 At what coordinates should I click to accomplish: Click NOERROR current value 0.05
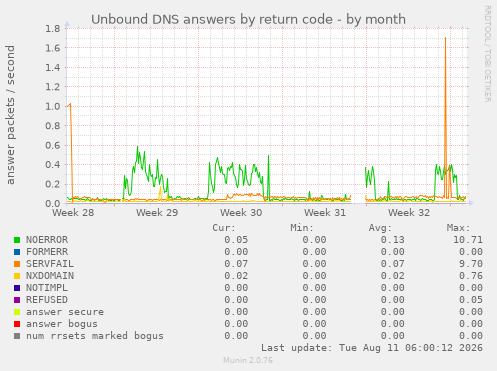point(236,240)
